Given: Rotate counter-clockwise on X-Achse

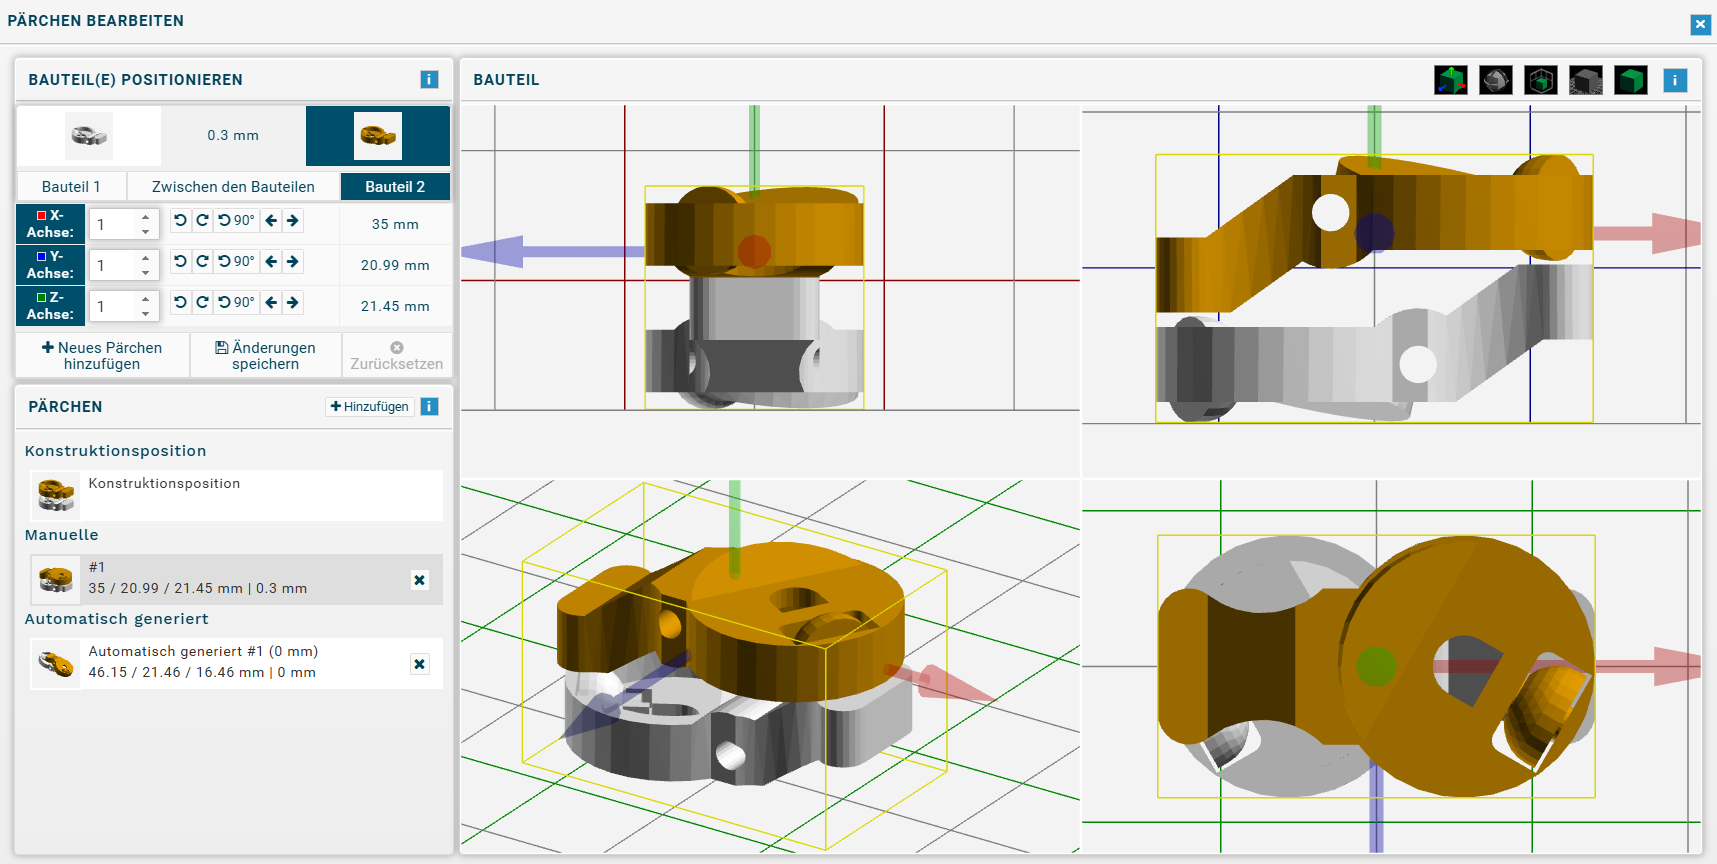Looking at the screenshot, I should (180, 220).
